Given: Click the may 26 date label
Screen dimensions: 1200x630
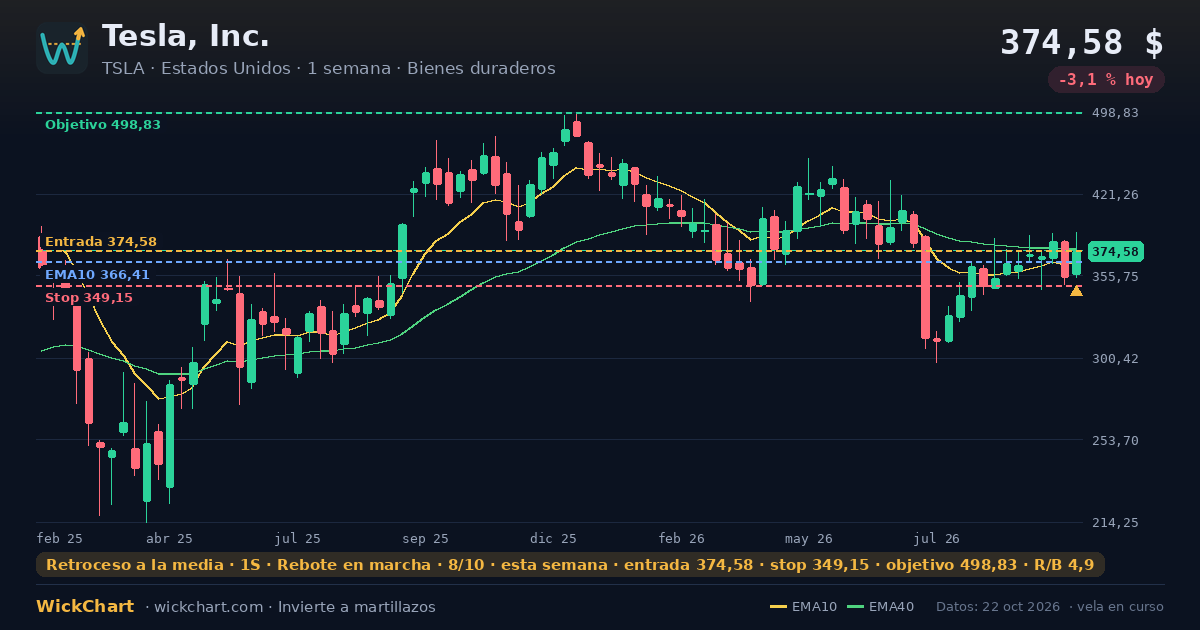Looking at the screenshot, I should click(x=810, y=538).
